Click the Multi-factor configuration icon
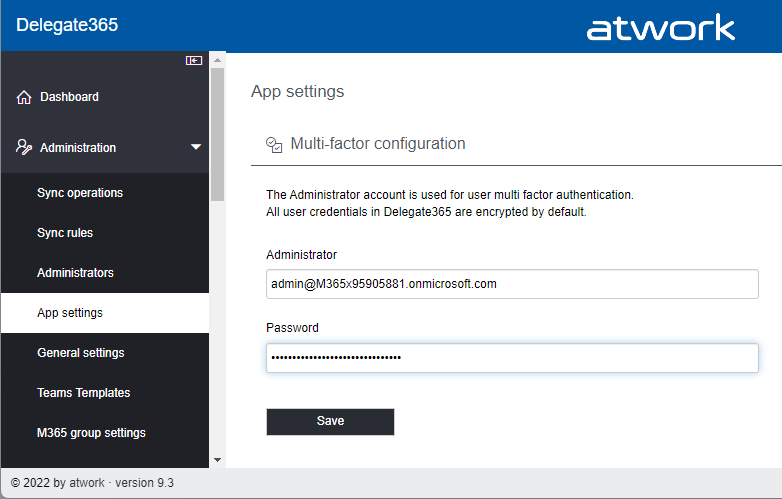Screen dimensions: 782x499 274,144
